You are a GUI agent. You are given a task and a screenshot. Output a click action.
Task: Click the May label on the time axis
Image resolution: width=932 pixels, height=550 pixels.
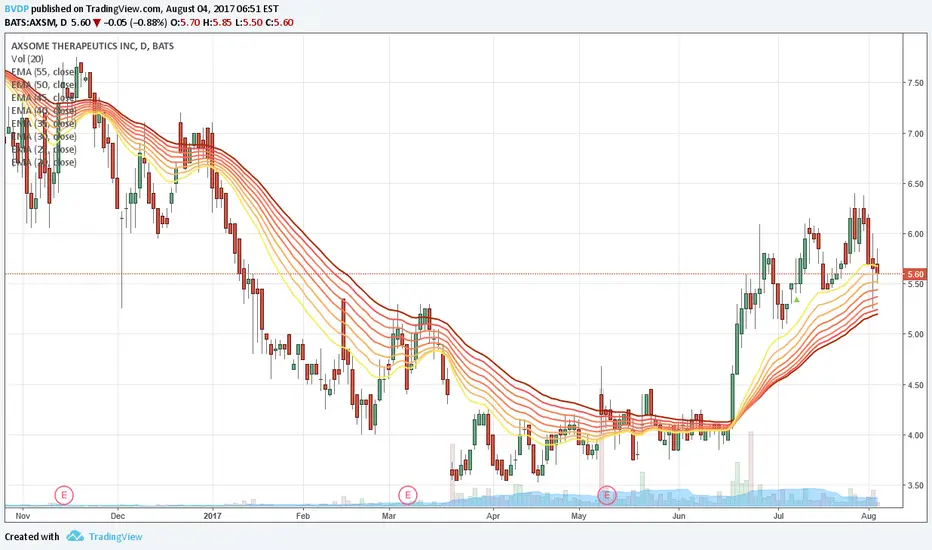pyautogui.click(x=579, y=516)
